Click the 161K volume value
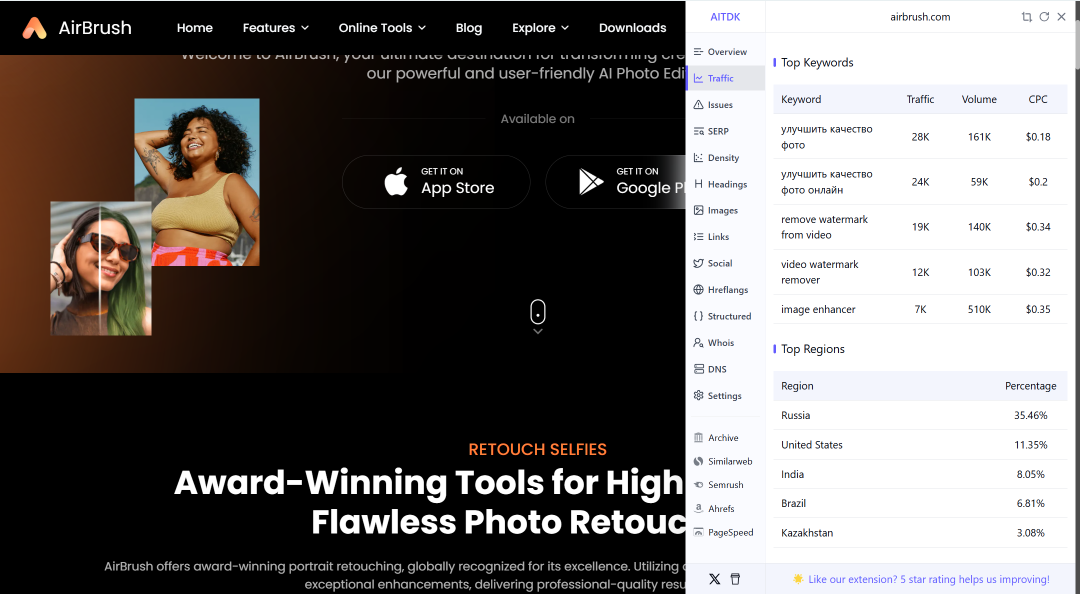1080x594 pixels. pyautogui.click(x=979, y=136)
